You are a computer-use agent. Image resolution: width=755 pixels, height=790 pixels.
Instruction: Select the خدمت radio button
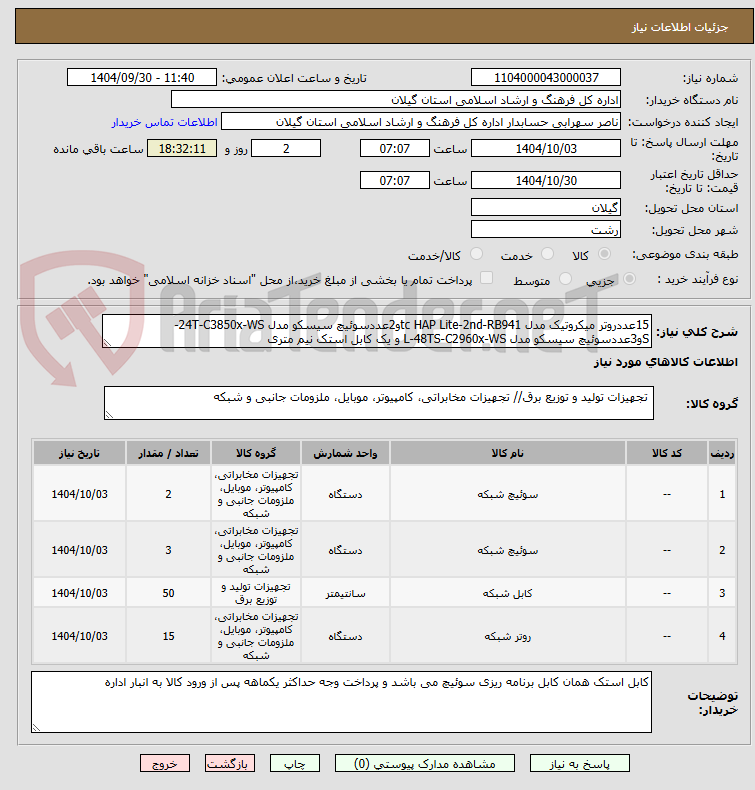(x=547, y=254)
